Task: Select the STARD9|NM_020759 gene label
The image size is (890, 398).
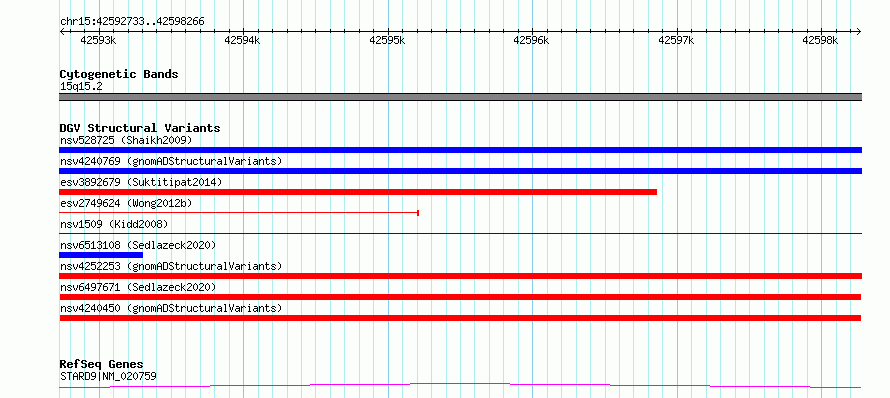Action: pos(108,376)
